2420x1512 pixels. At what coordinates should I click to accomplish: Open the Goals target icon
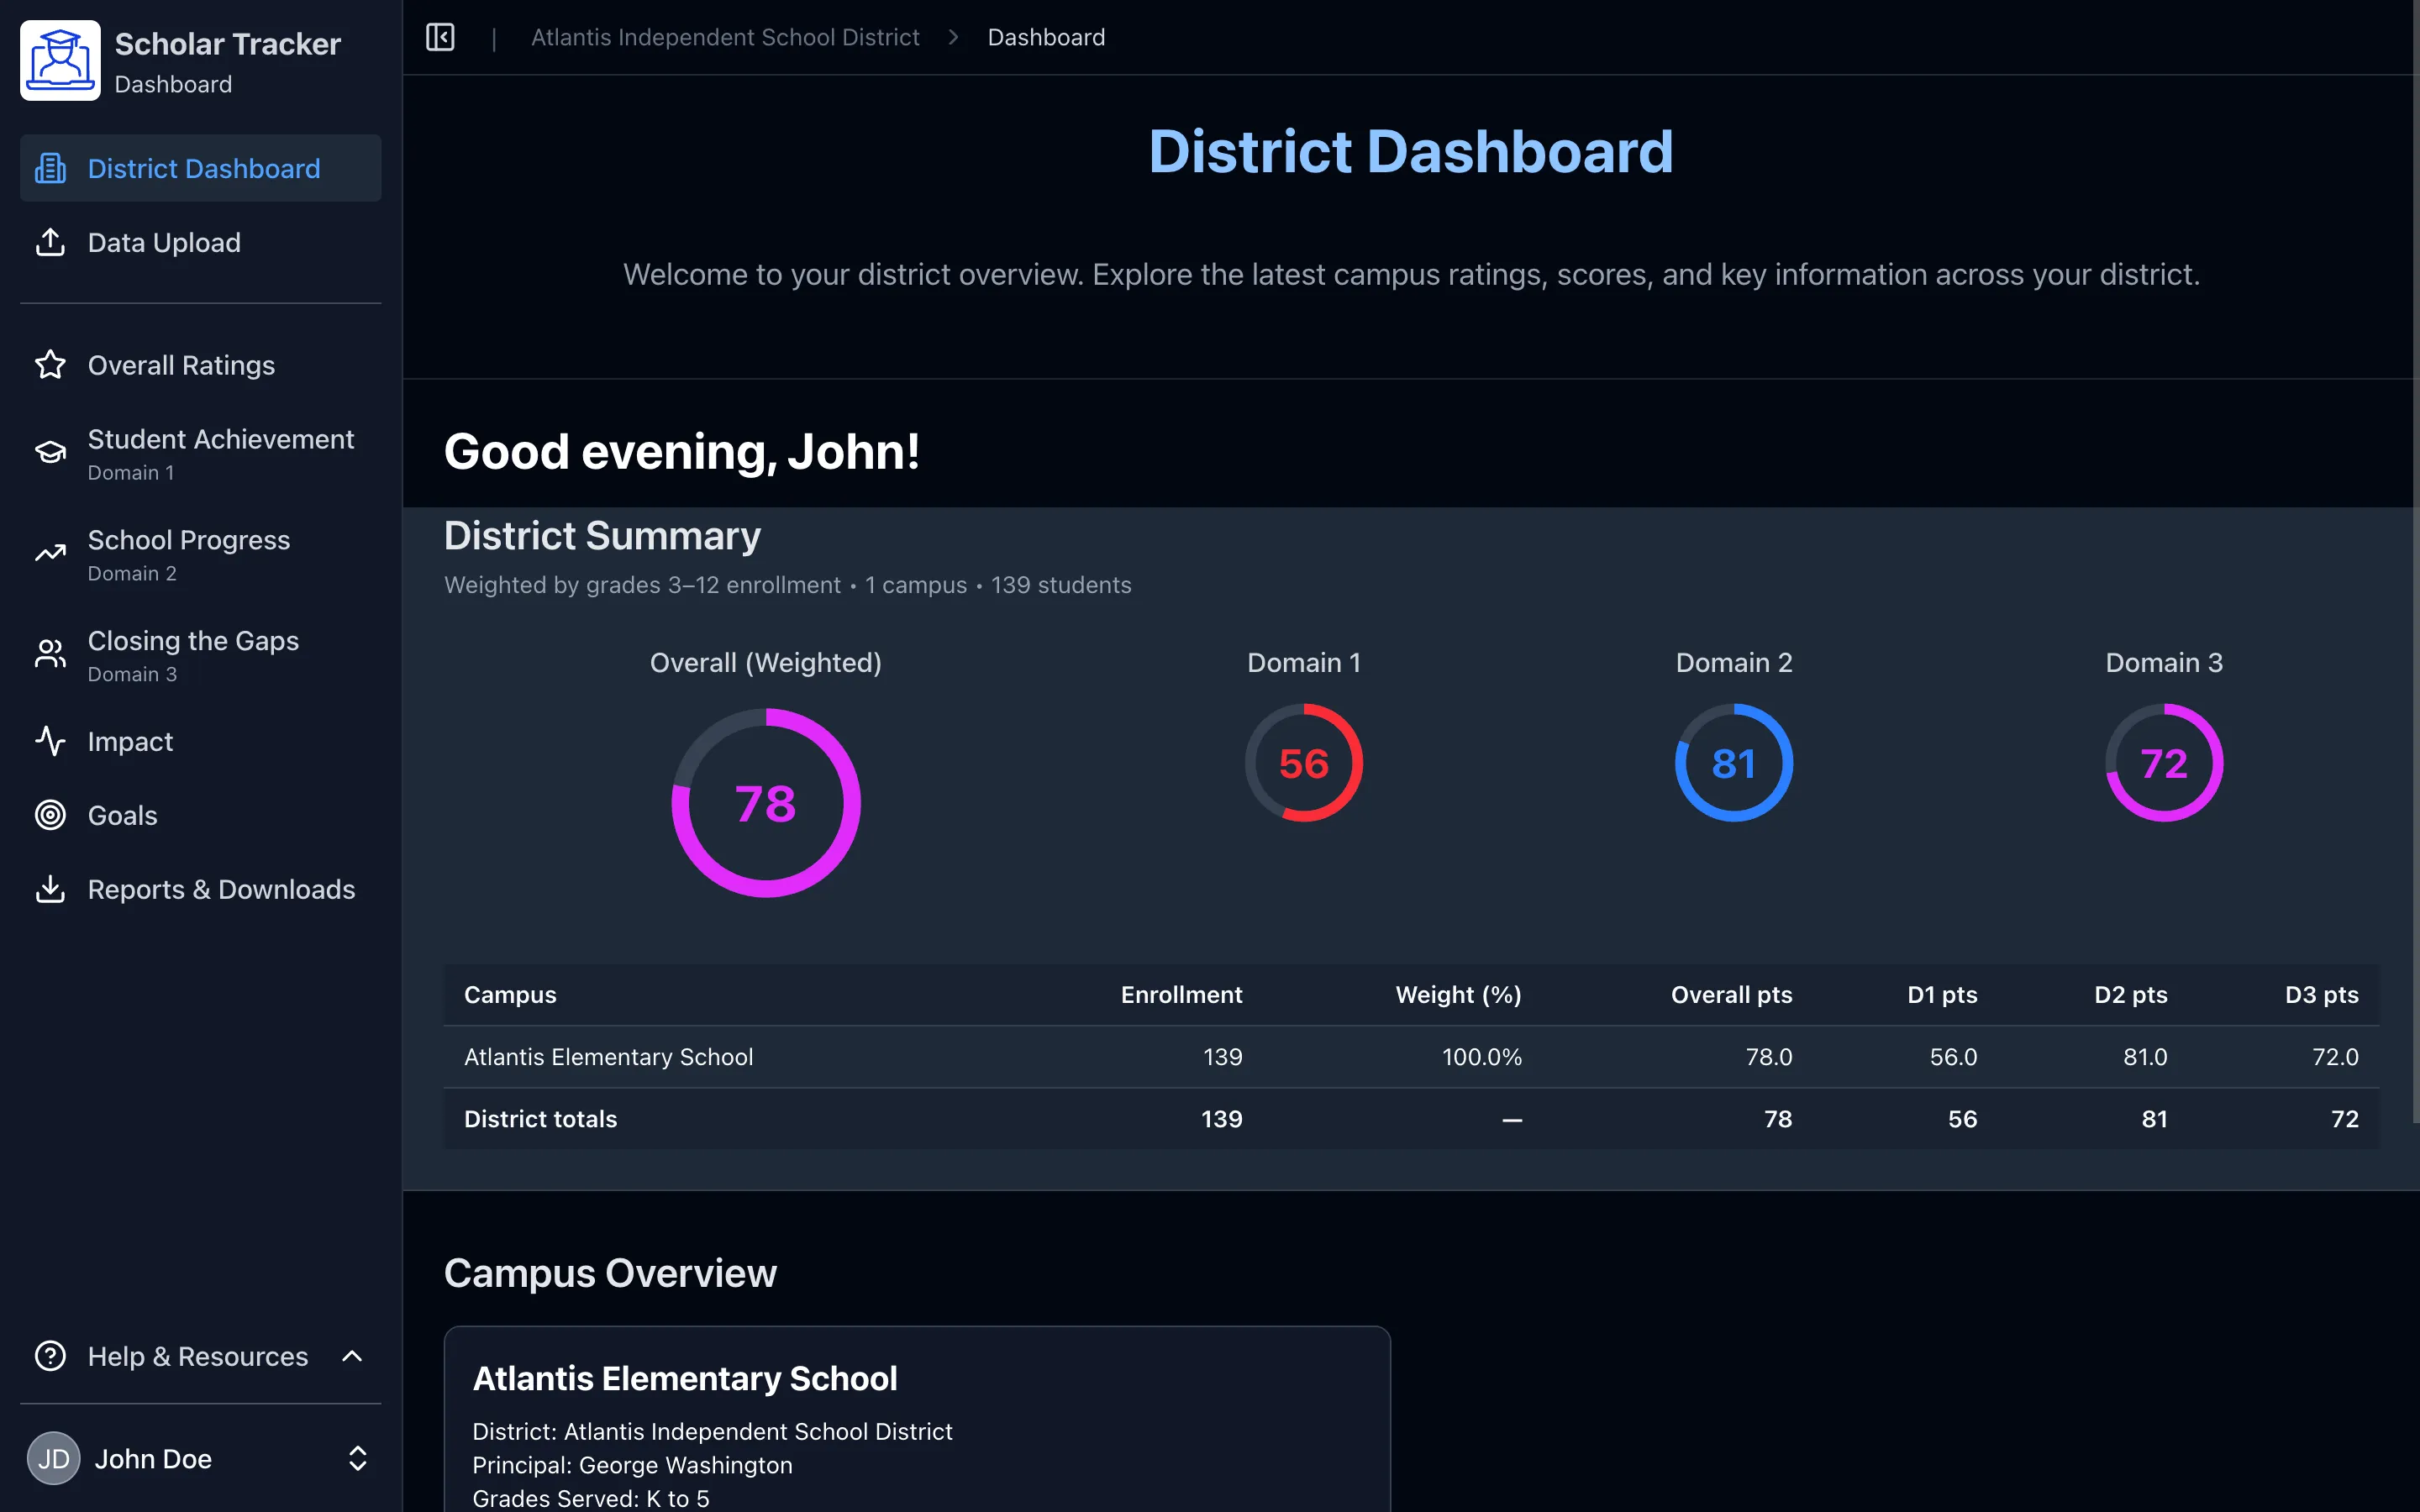click(x=50, y=815)
